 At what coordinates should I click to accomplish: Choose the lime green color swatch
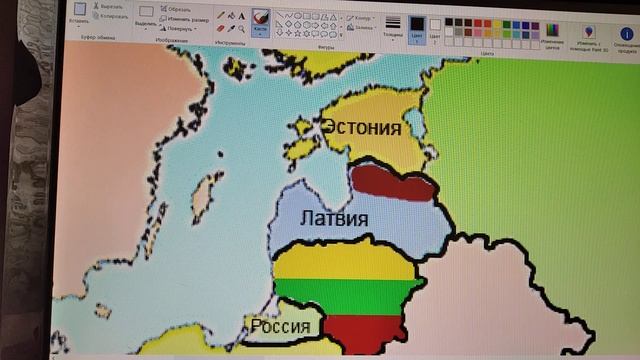[507, 34]
